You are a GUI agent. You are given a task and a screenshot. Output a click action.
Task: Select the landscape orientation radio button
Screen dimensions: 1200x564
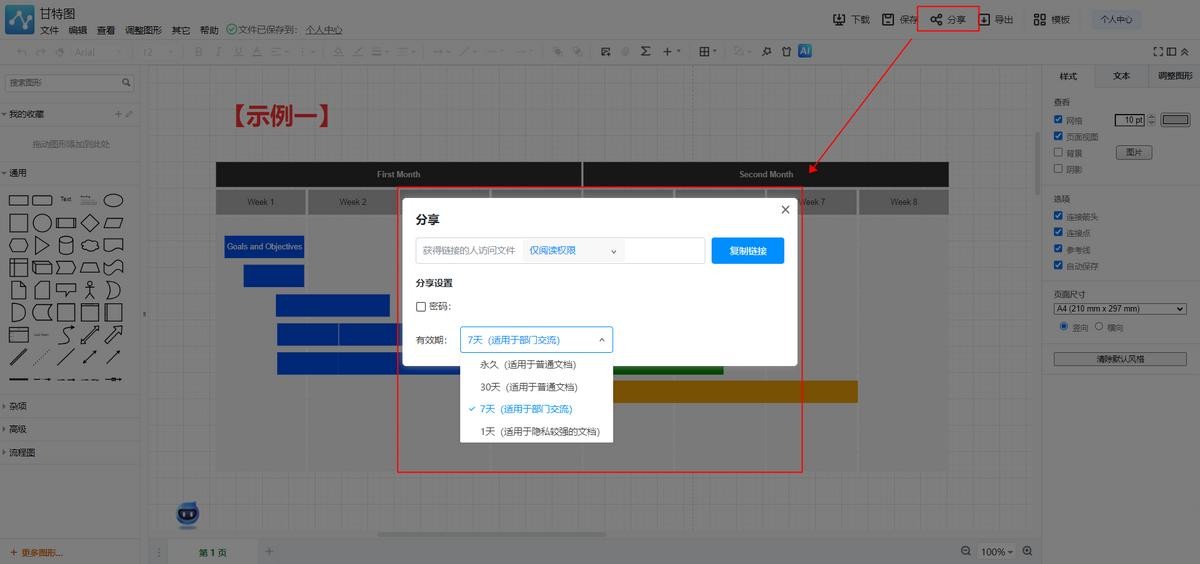coord(1099,327)
